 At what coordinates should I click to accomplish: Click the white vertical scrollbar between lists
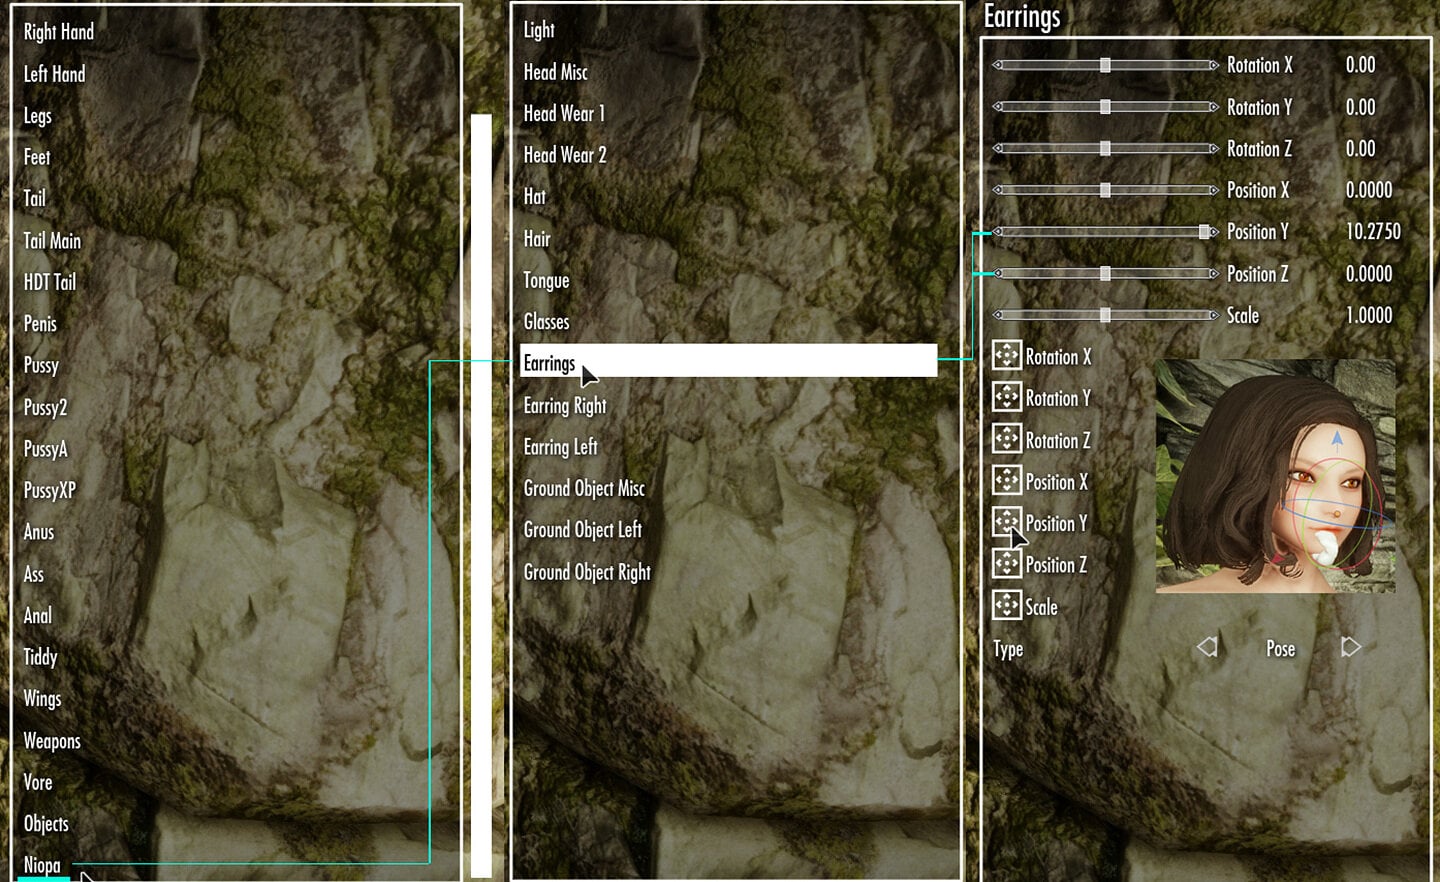coord(481,495)
